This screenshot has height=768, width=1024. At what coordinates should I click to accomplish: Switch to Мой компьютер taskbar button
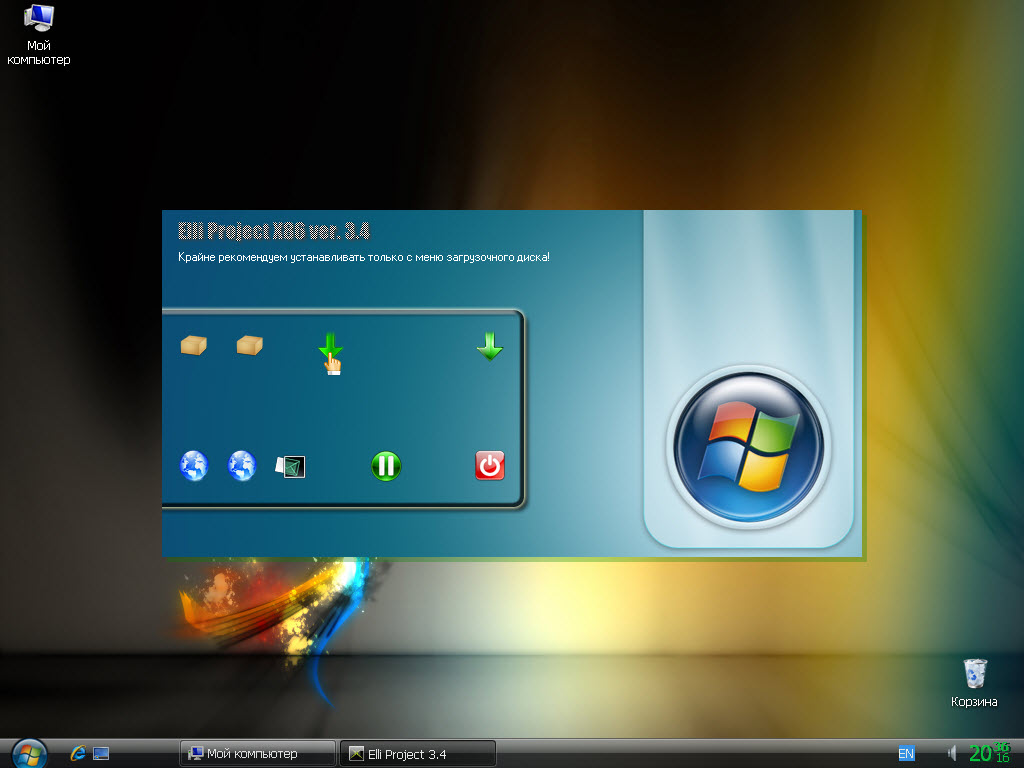pos(257,754)
